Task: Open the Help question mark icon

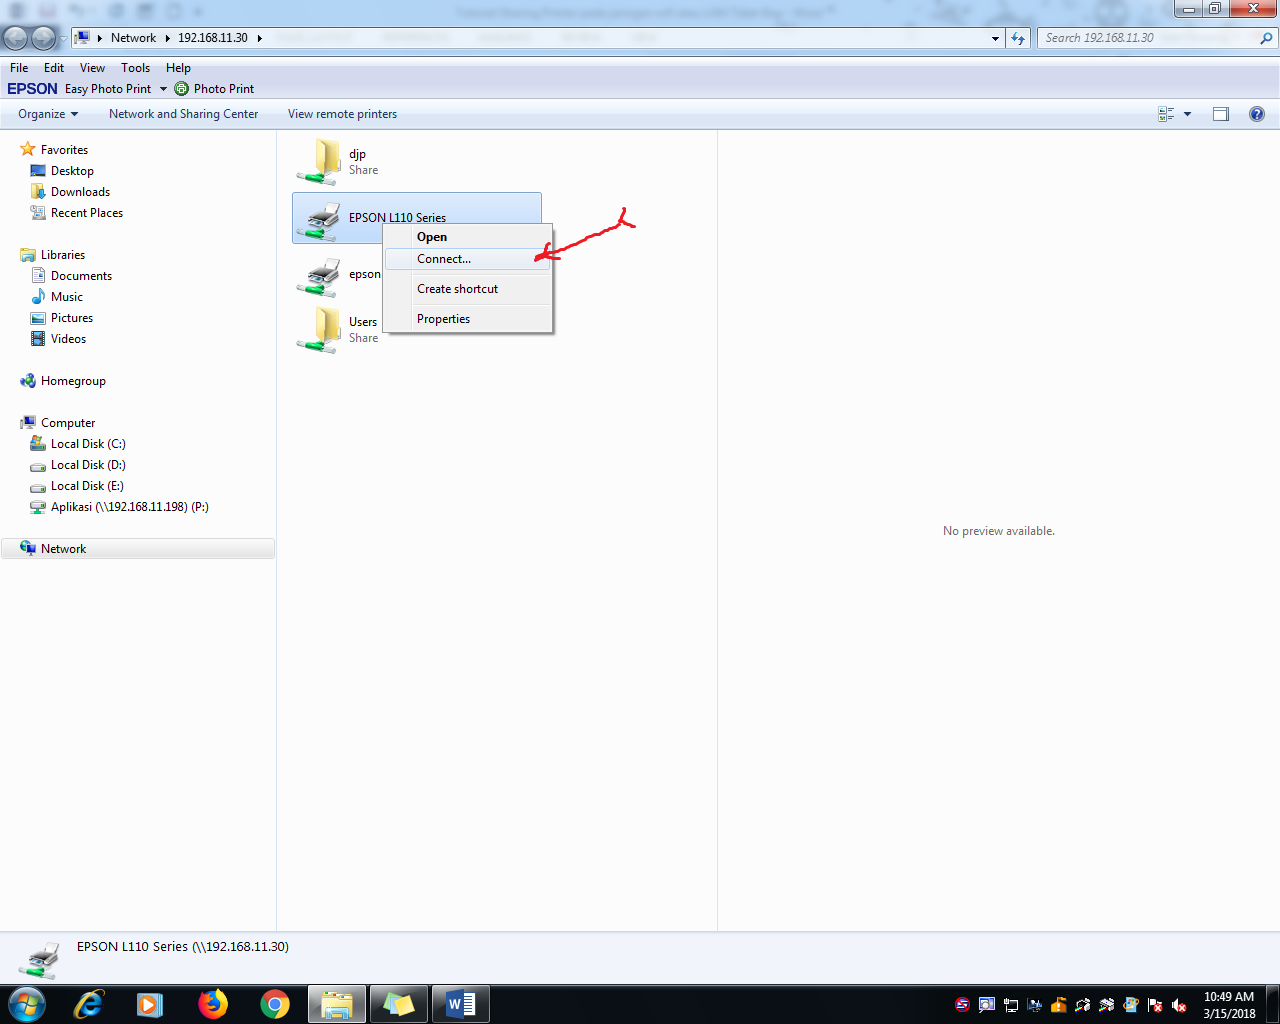Action: tap(1257, 114)
